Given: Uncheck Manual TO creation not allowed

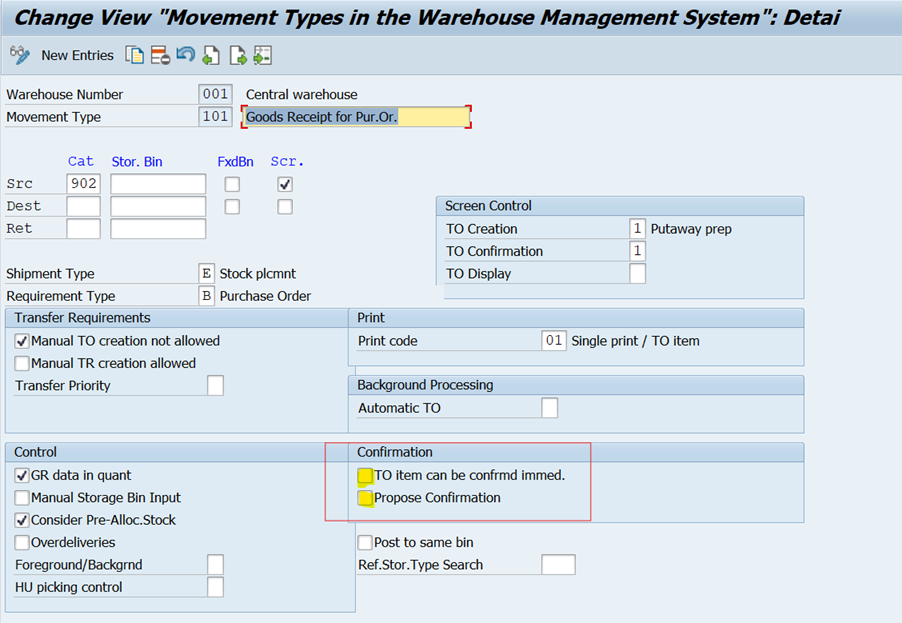Looking at the screenshot, I should [22, 341].
